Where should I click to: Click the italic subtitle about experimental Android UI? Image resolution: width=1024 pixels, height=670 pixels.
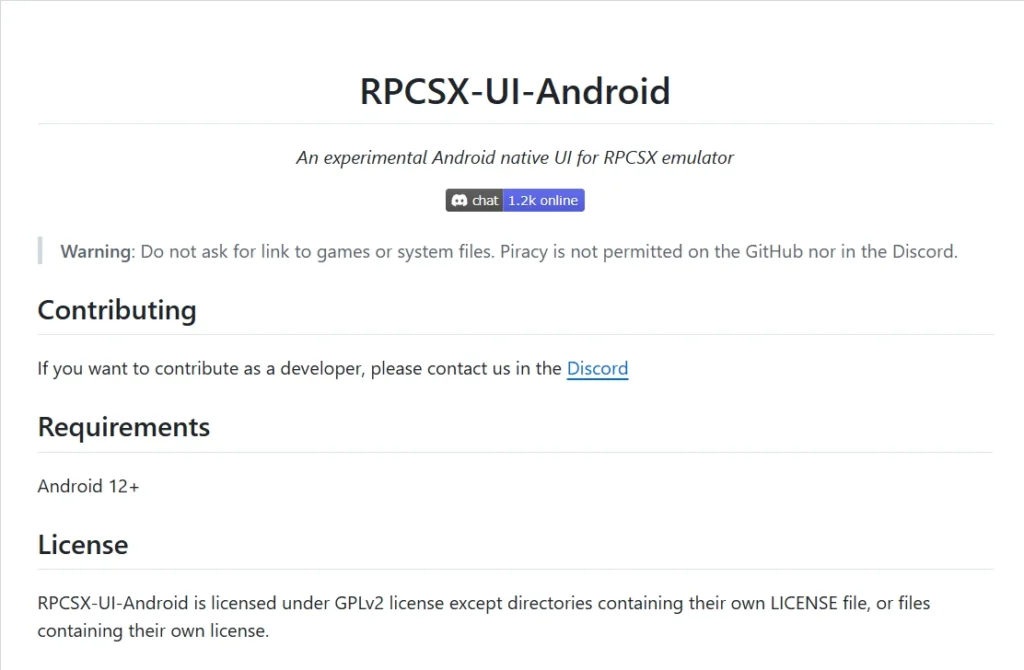click(x=515, y=158)
